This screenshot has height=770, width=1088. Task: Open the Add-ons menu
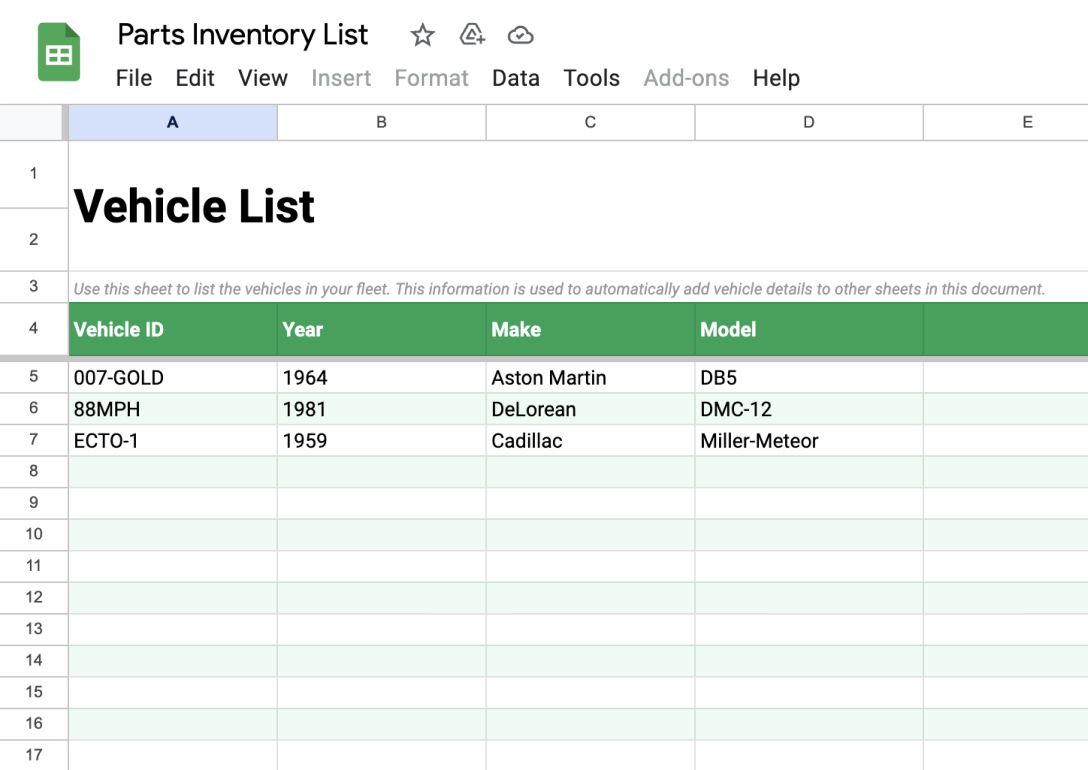pyautogui.click(x=686, y=78)
